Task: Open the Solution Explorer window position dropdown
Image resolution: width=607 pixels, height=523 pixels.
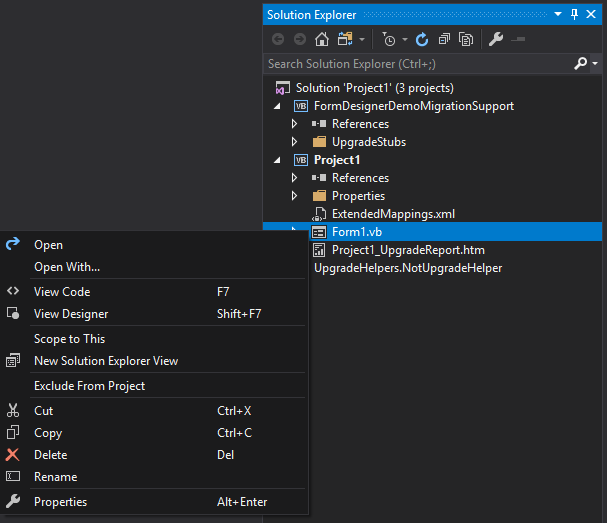Action: [x=558, y=14]
